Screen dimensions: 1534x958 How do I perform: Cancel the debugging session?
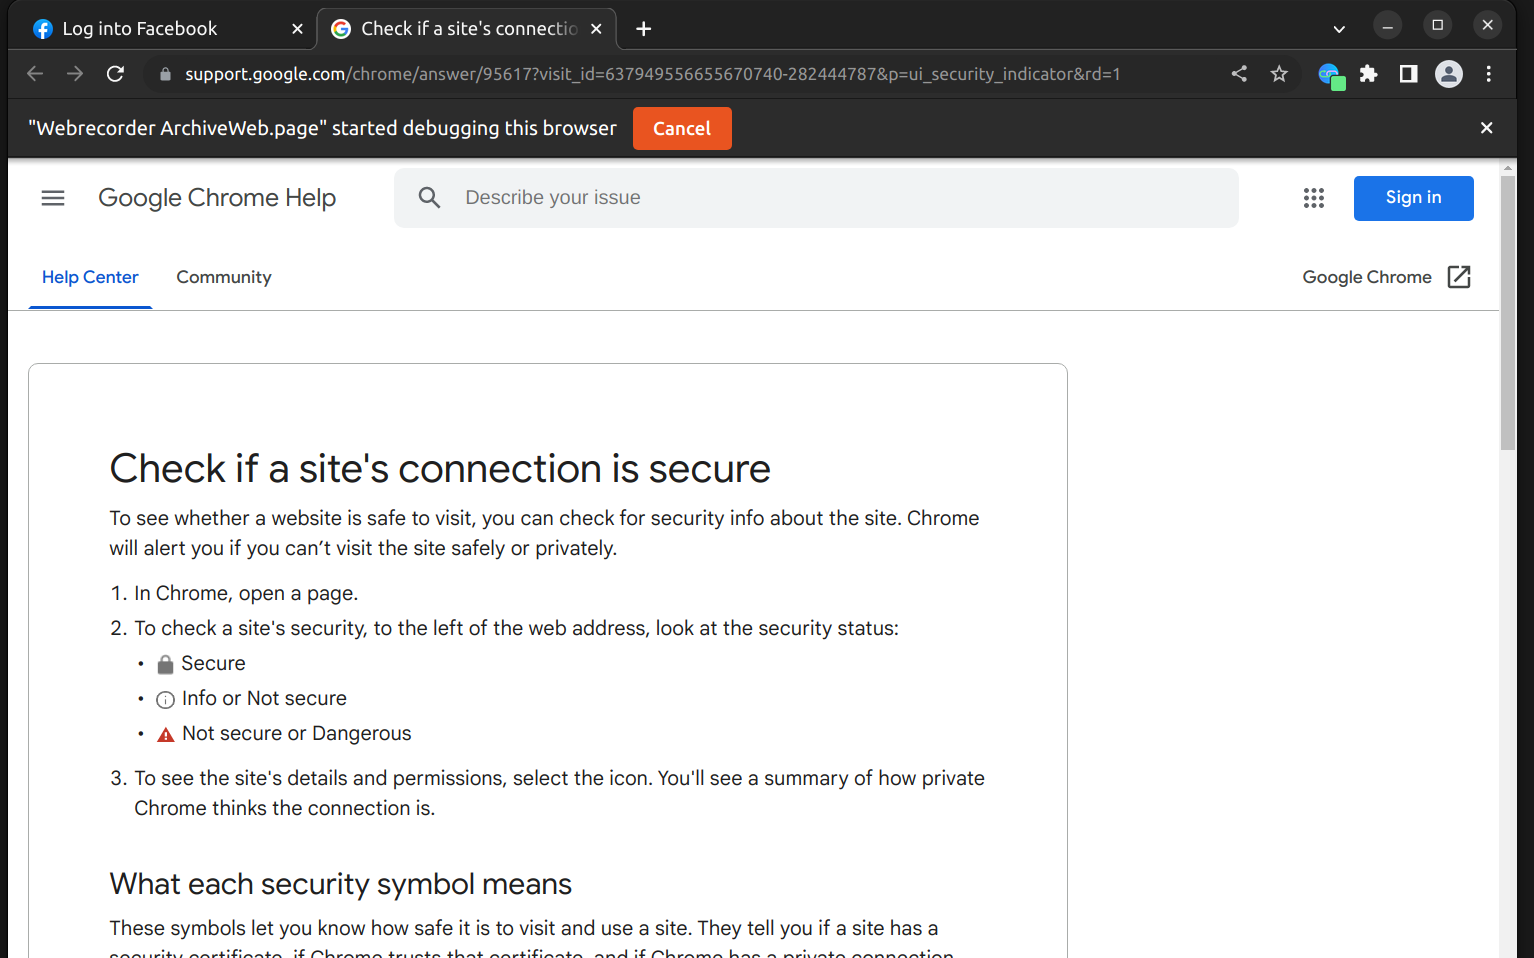click(682, 128)
